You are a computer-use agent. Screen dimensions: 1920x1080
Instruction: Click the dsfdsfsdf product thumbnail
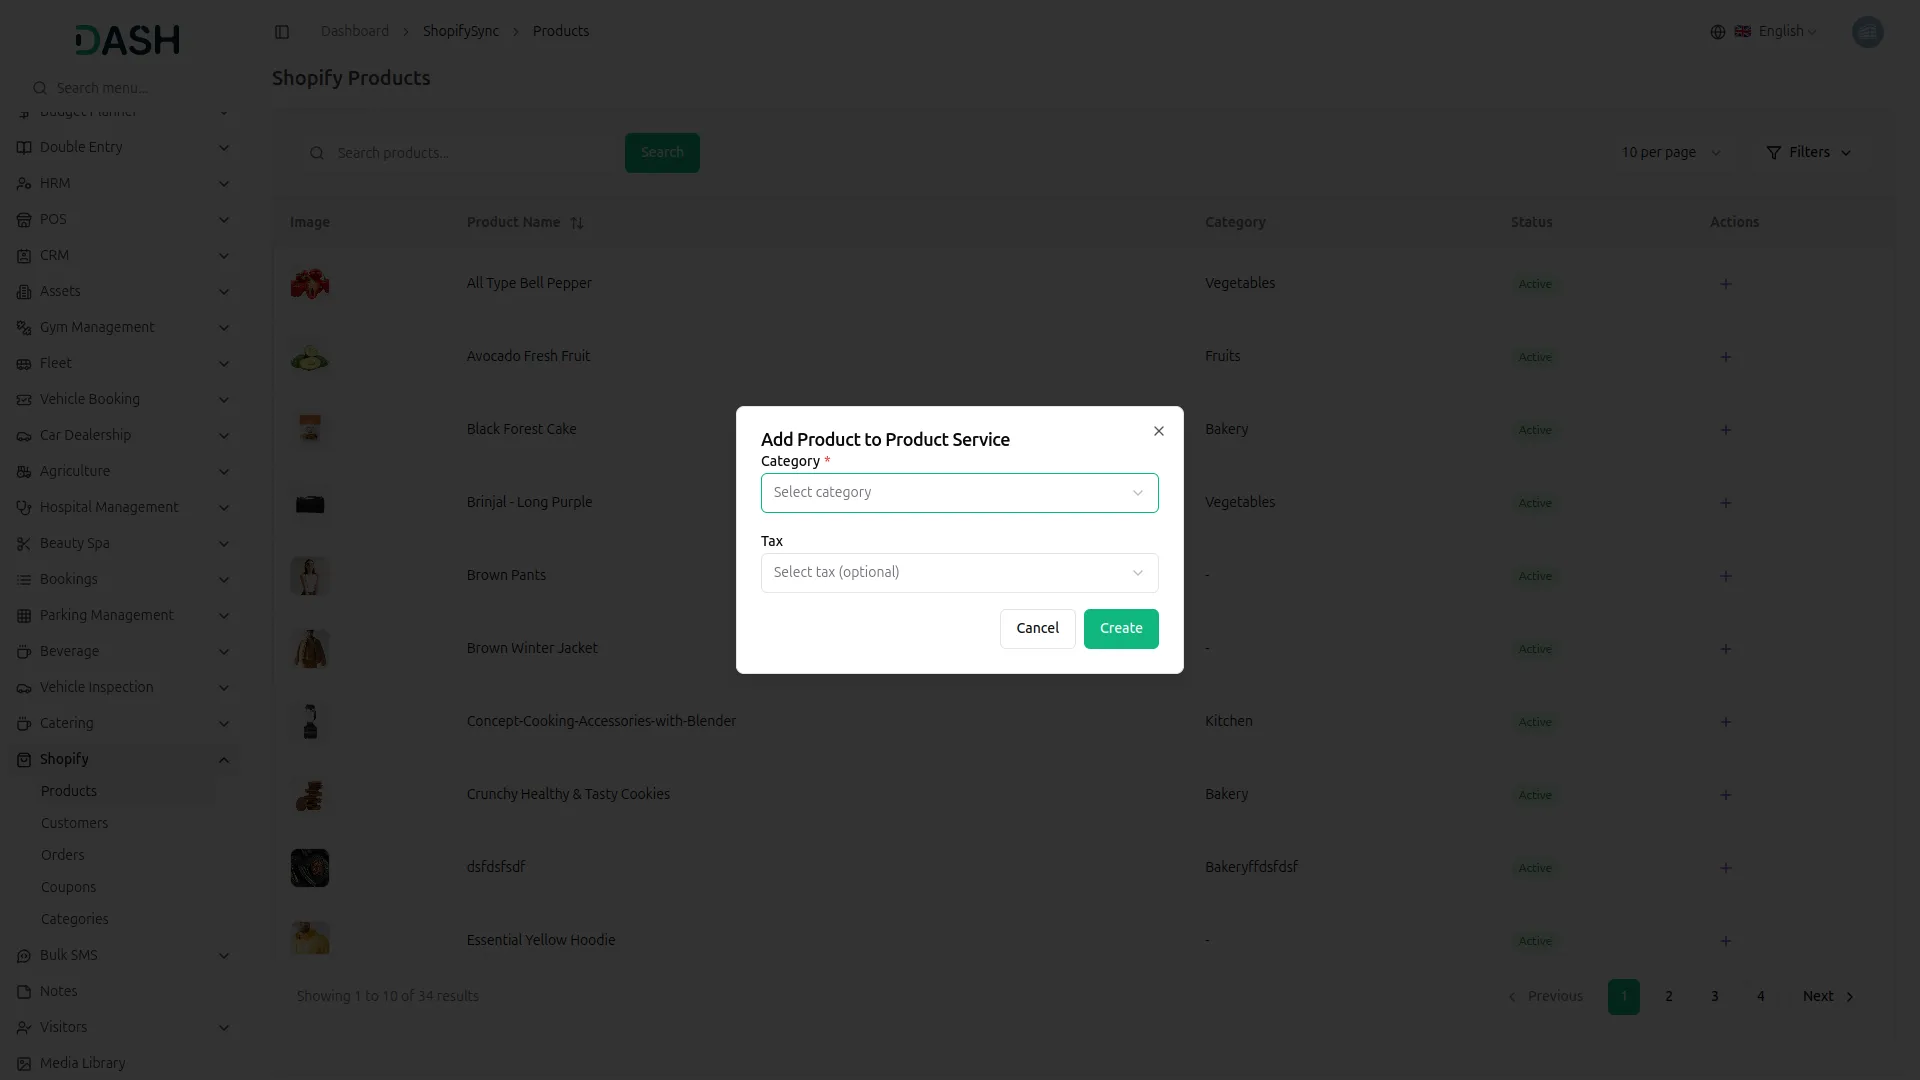click(310, 868)
